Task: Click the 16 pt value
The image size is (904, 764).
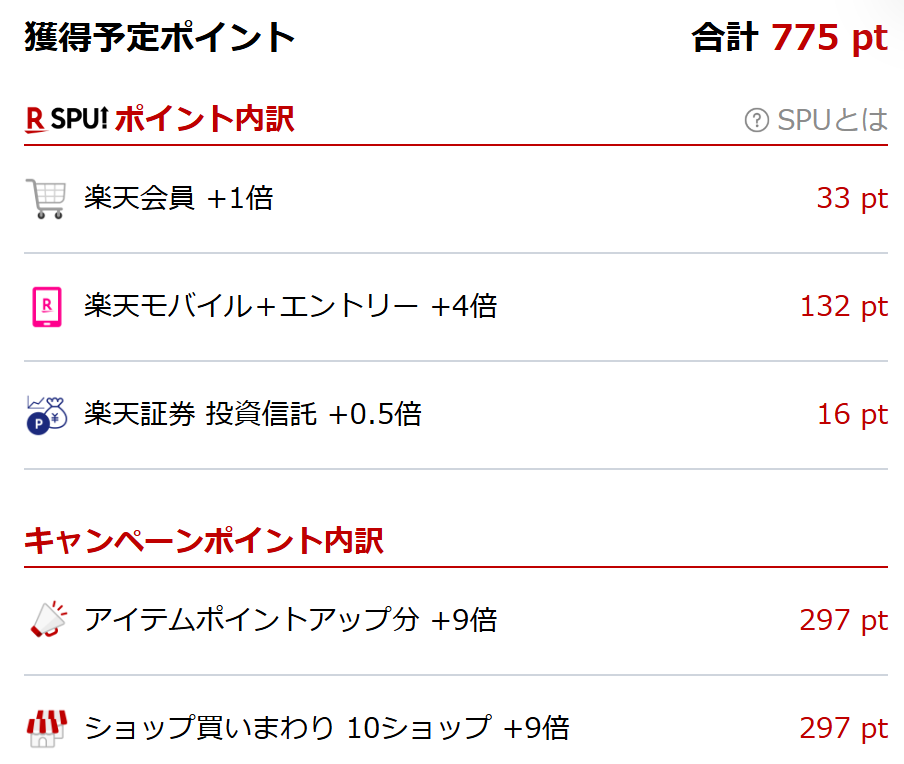Action: click(852, 414)
